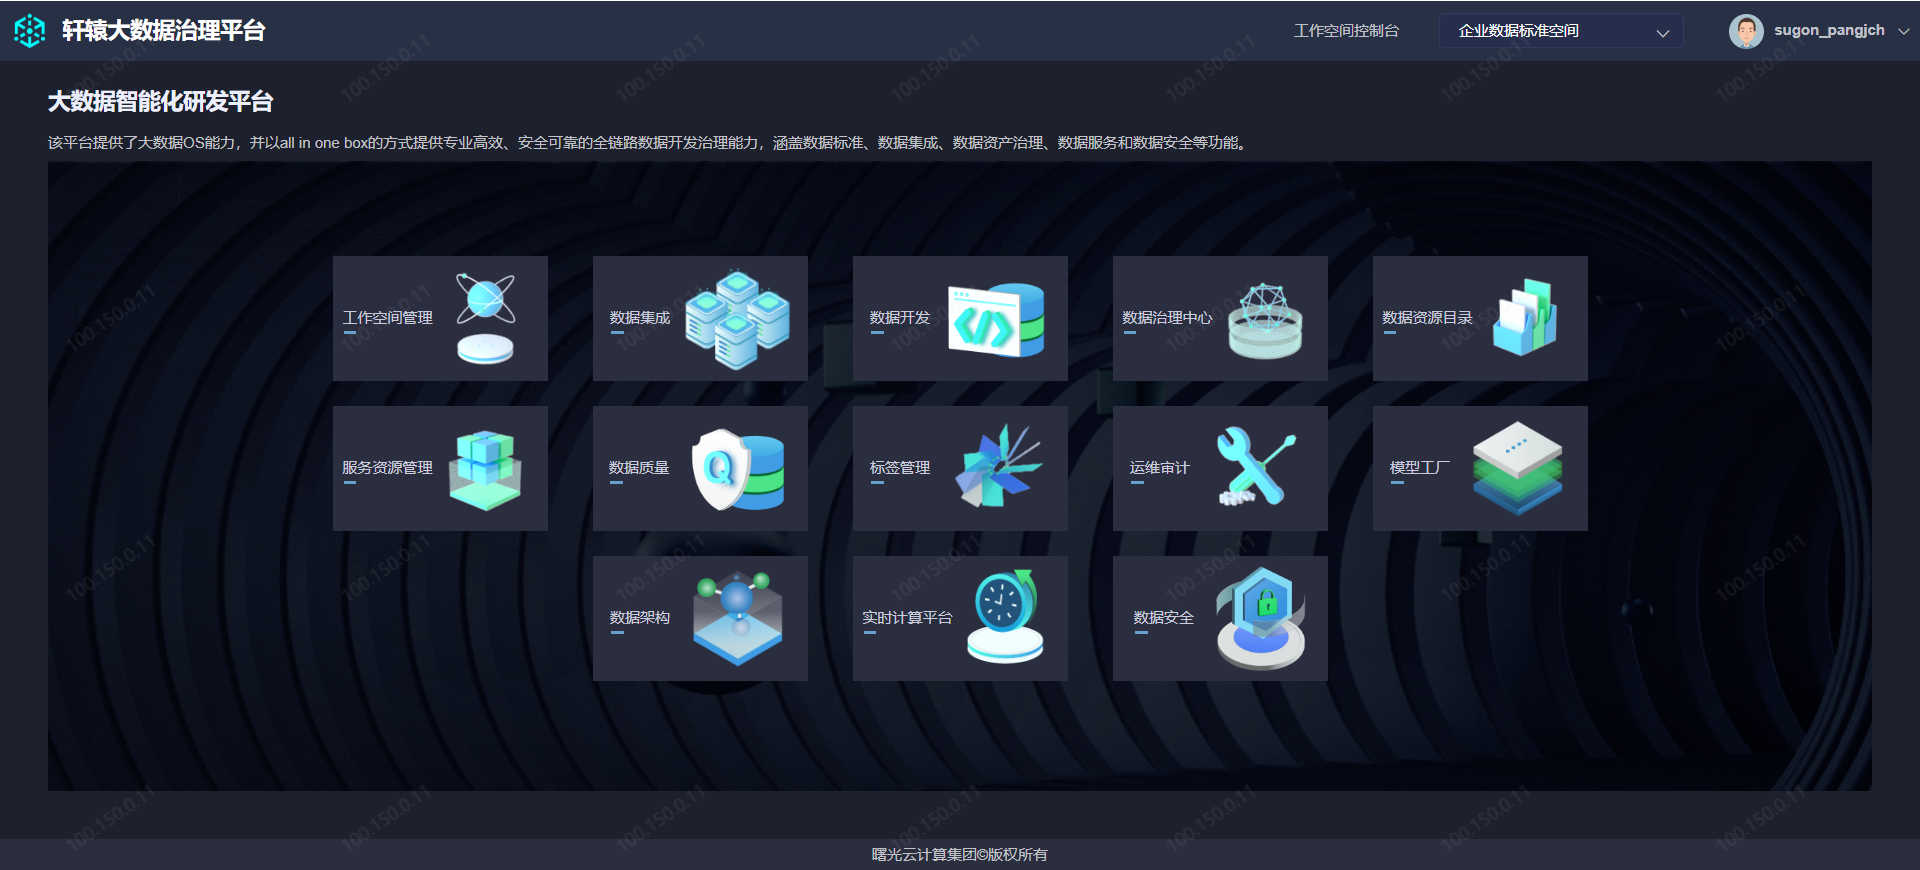Screen dimensions: 1920x870
Task: Open the 实时计算平台 clock icon
Action: [x=1005, y=617]
